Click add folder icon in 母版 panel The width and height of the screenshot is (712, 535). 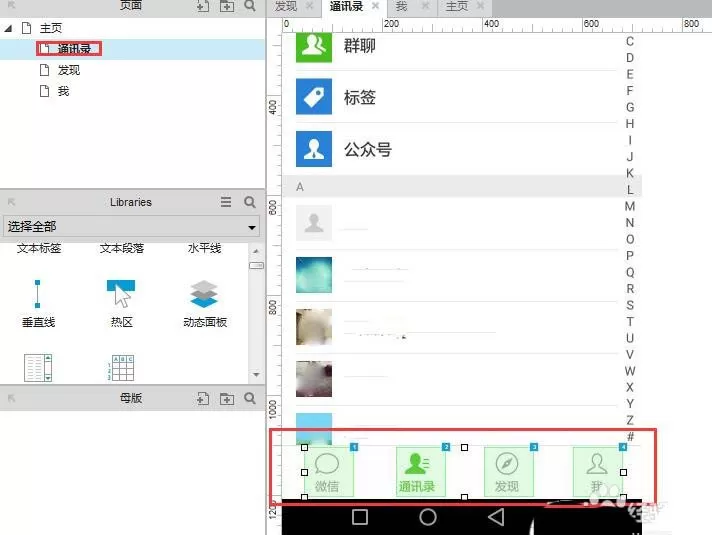click(x=227, y=399)
